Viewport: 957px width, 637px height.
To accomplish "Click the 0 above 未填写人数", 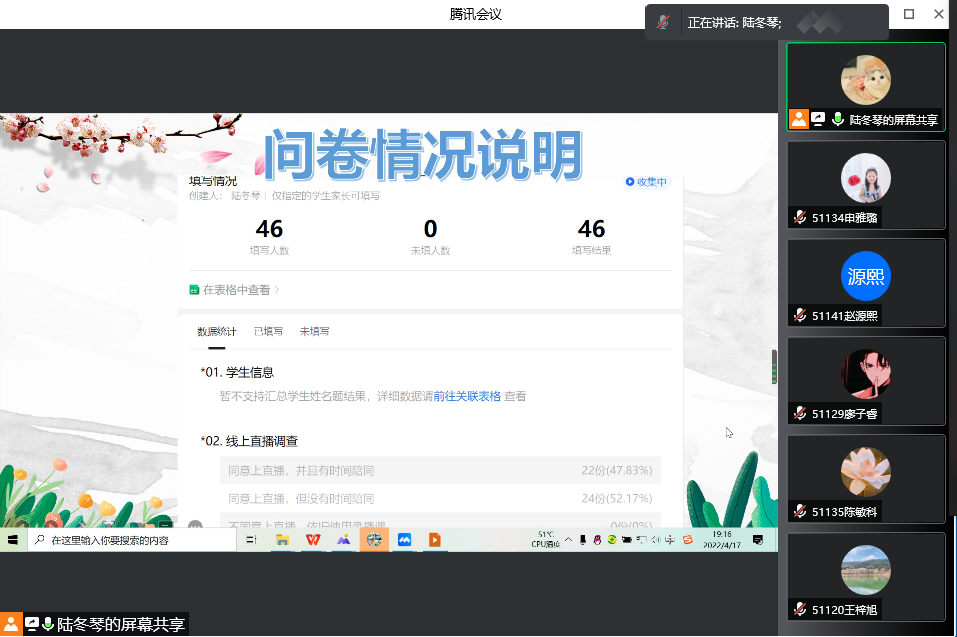I will pos(430,229).
